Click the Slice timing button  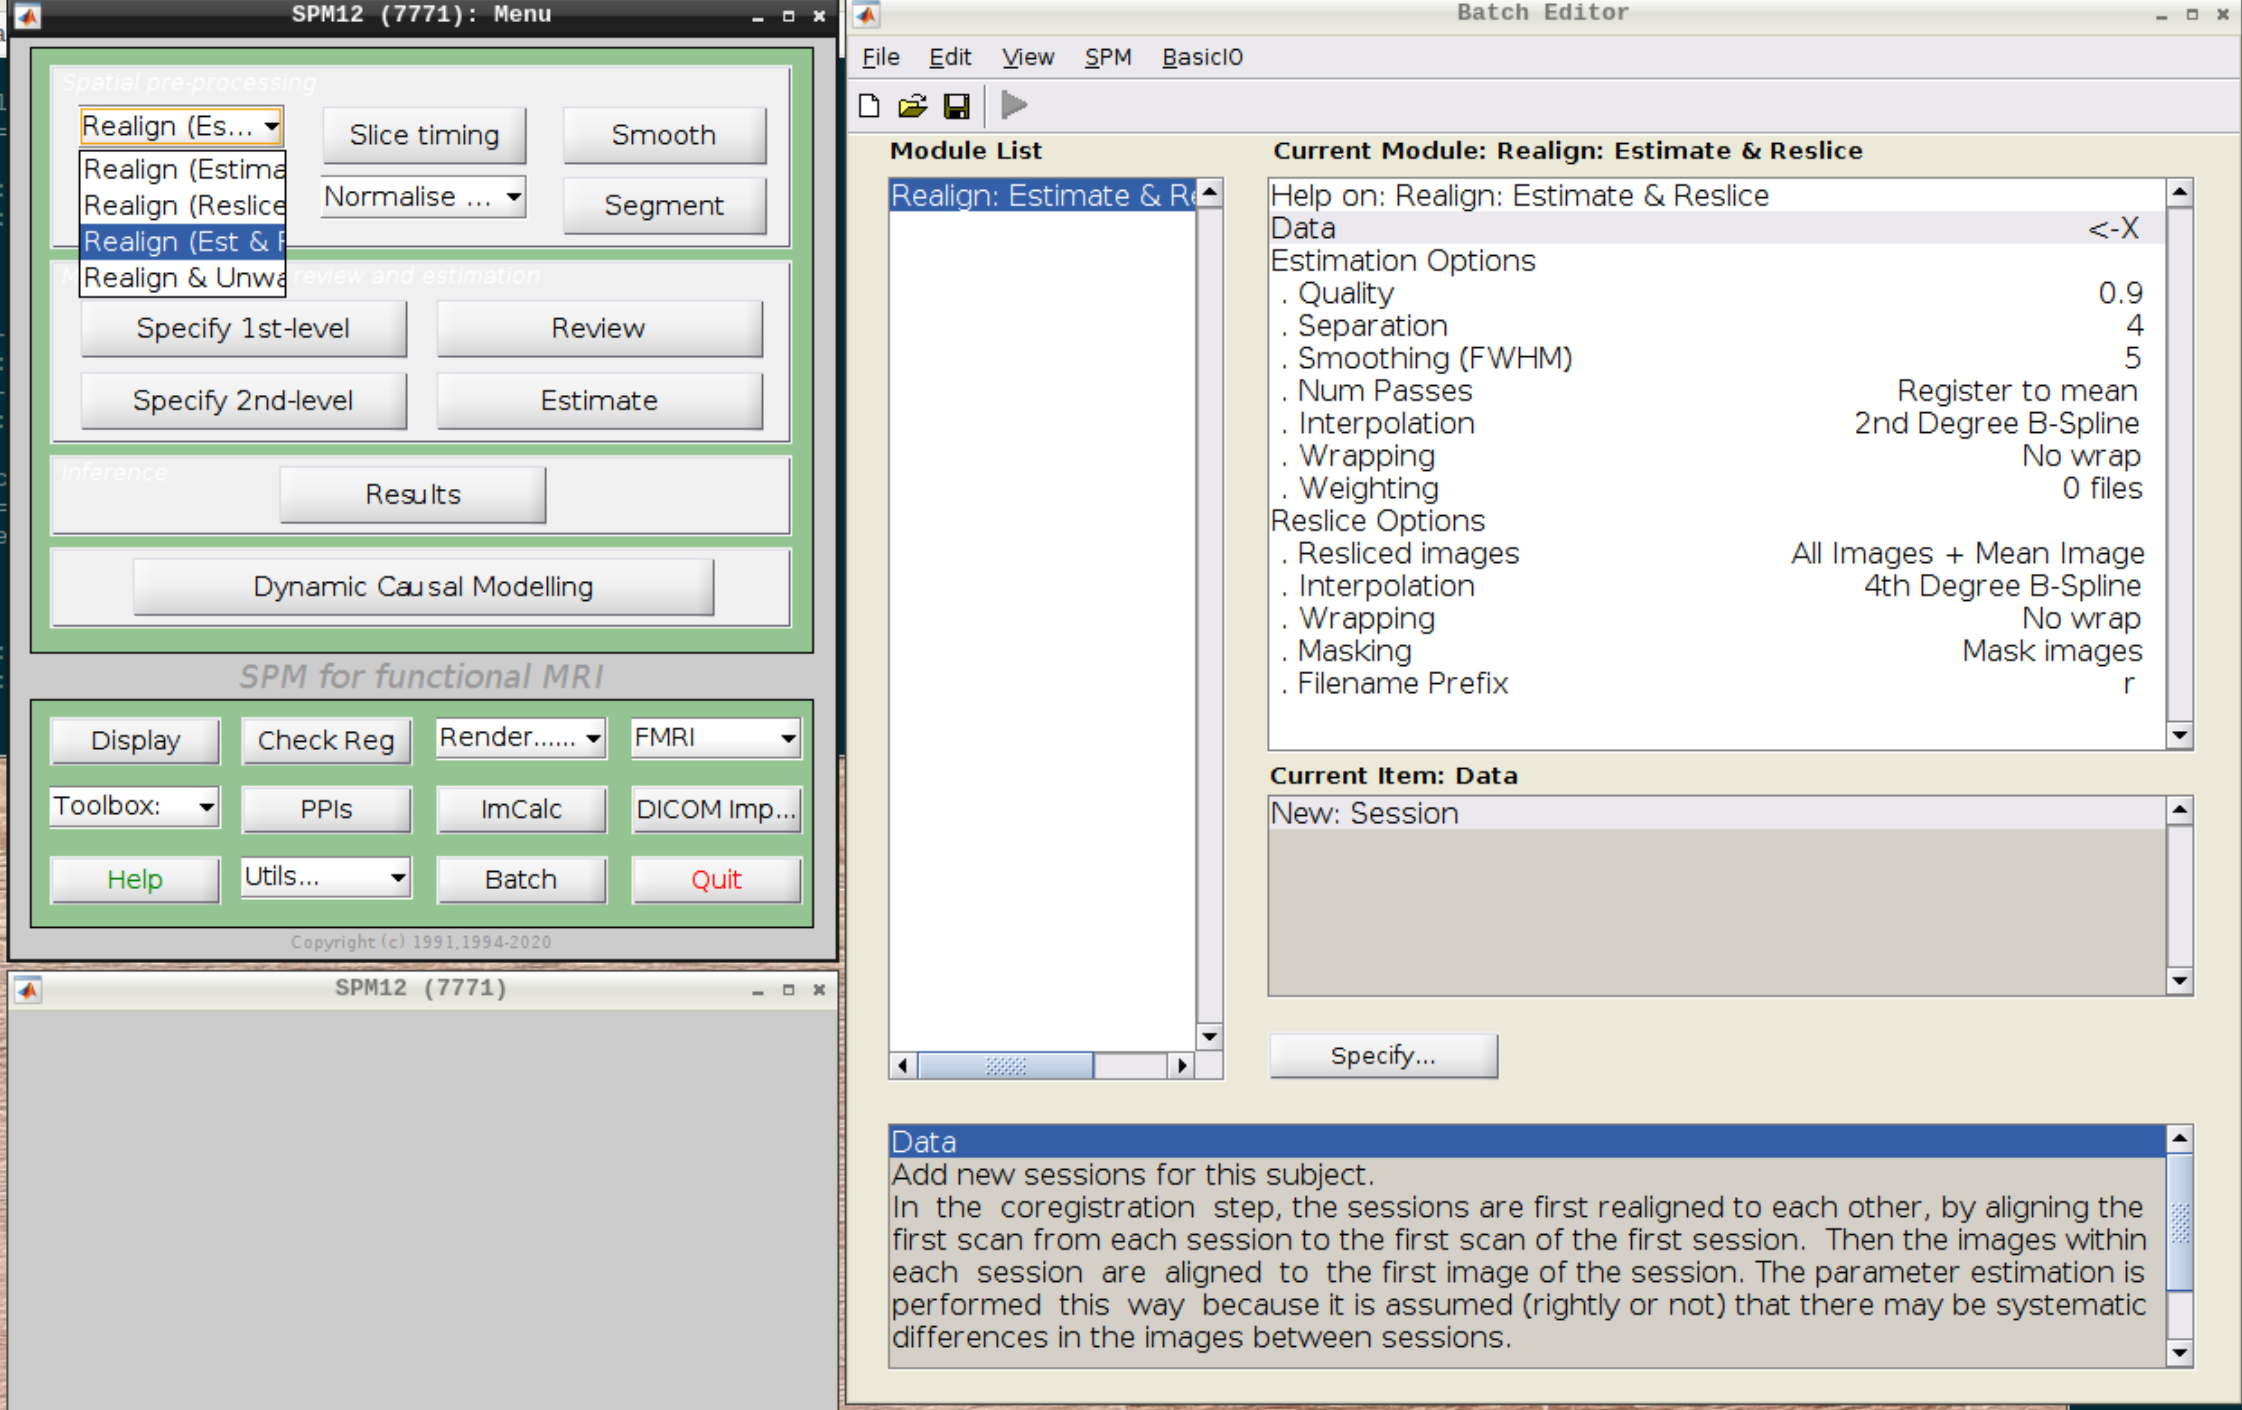pyautogui.click(x=424, y=135)
